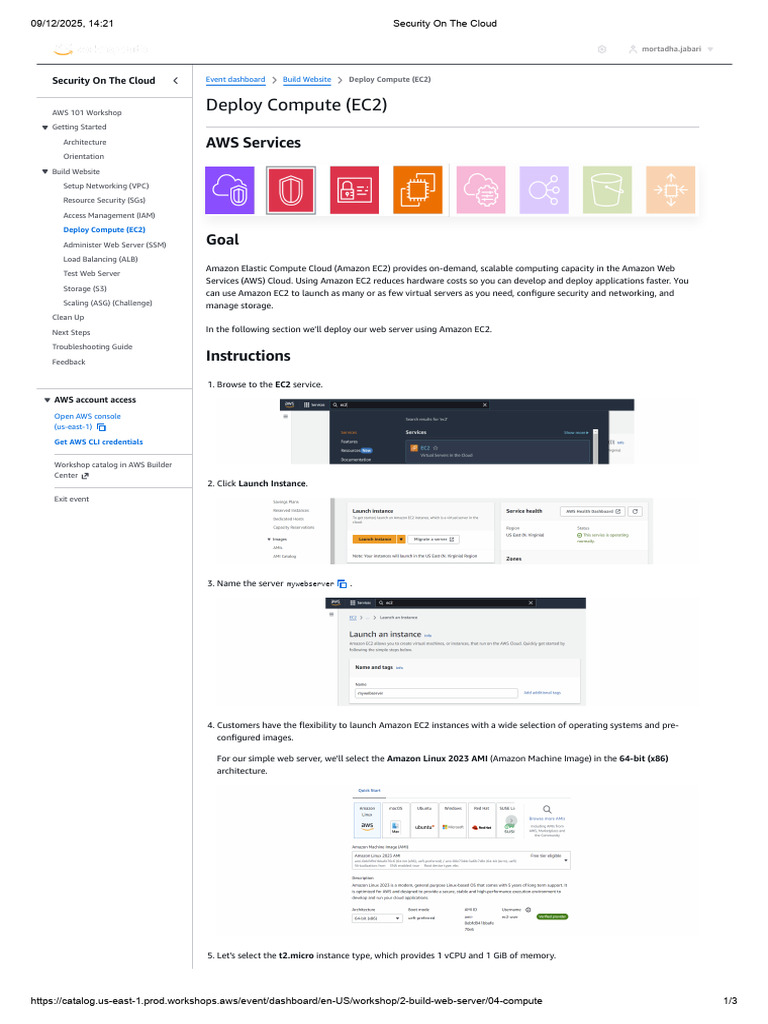Click the orange EC2 compute chip icon
The image size is (768, 1024).
pos(417,190)
